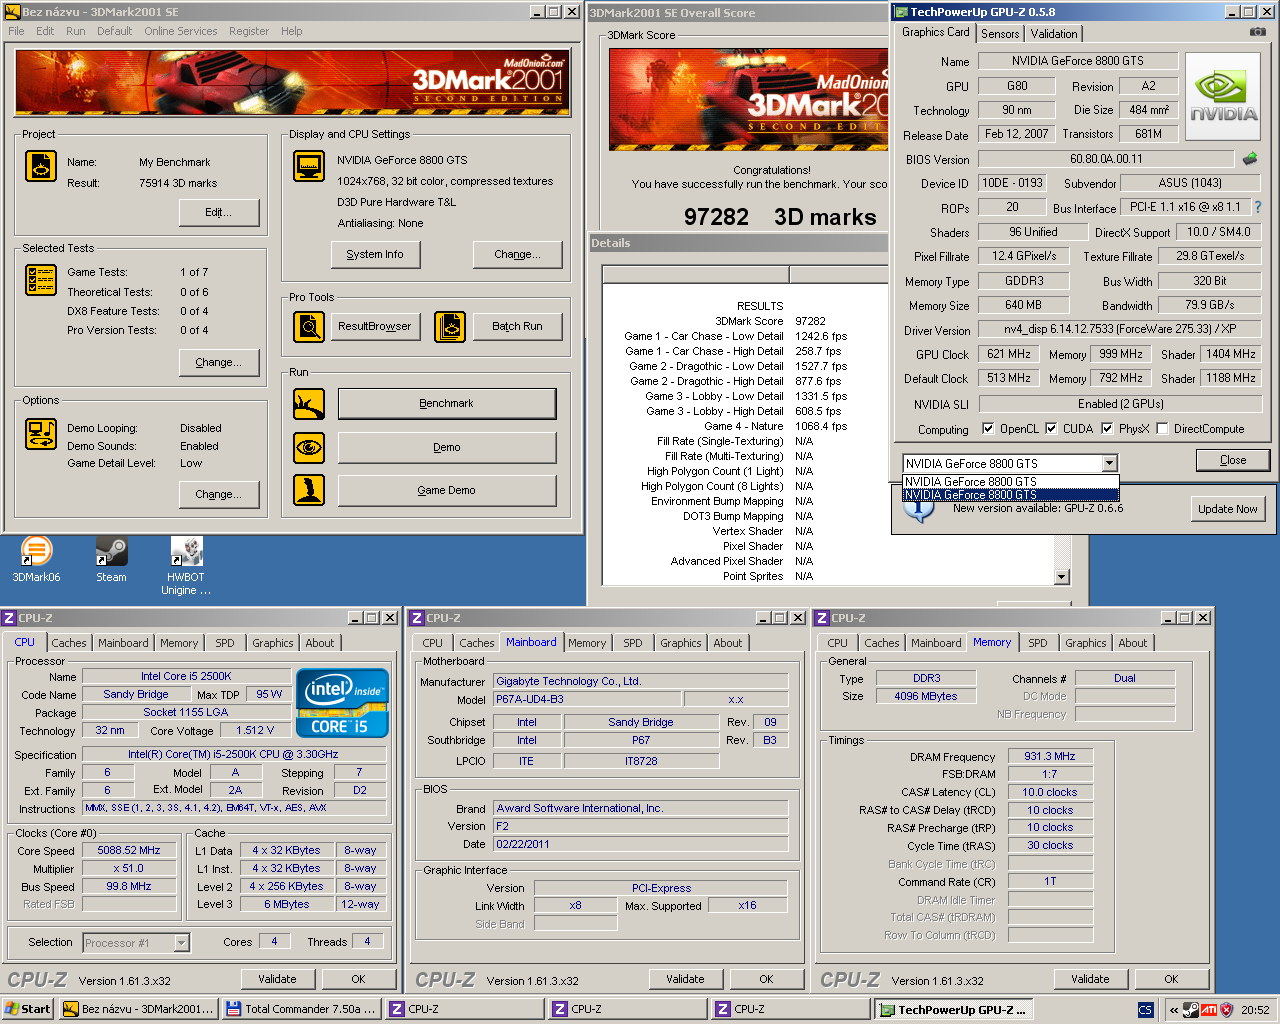The height and width of the screenshot is (1024, 1280).
Task: Click the DRAM Frequency value 931.3 MHz
Action: [1050, 756]
